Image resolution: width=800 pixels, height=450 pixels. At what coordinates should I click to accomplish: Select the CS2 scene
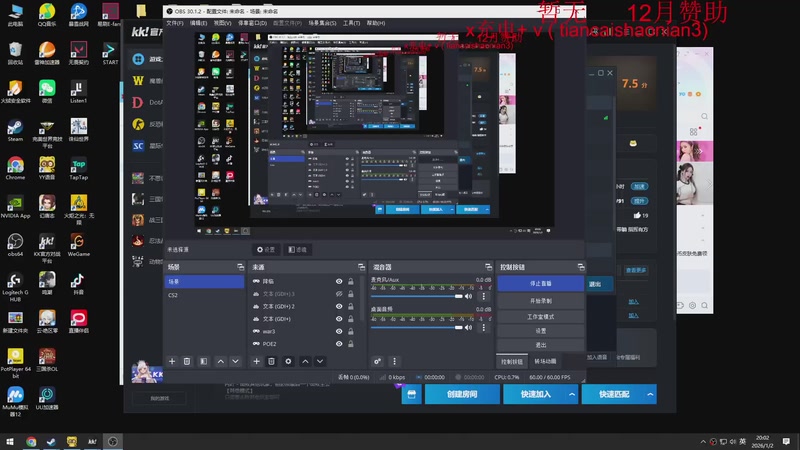click(204, 295)
